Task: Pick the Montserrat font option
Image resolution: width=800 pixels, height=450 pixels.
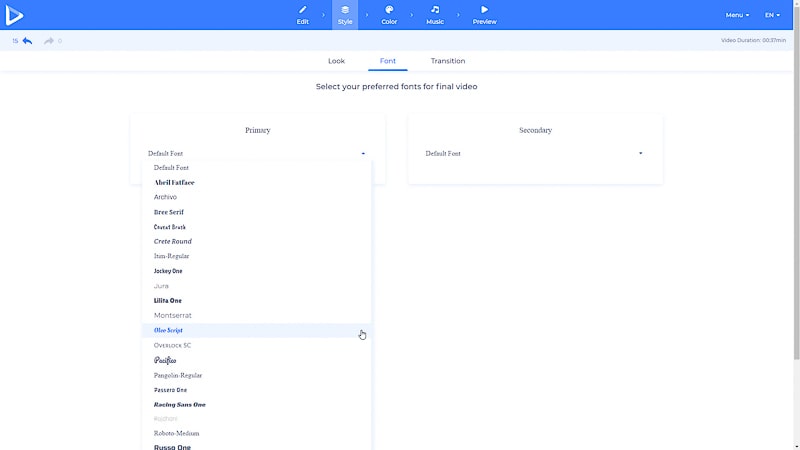Action: [171, 315]
